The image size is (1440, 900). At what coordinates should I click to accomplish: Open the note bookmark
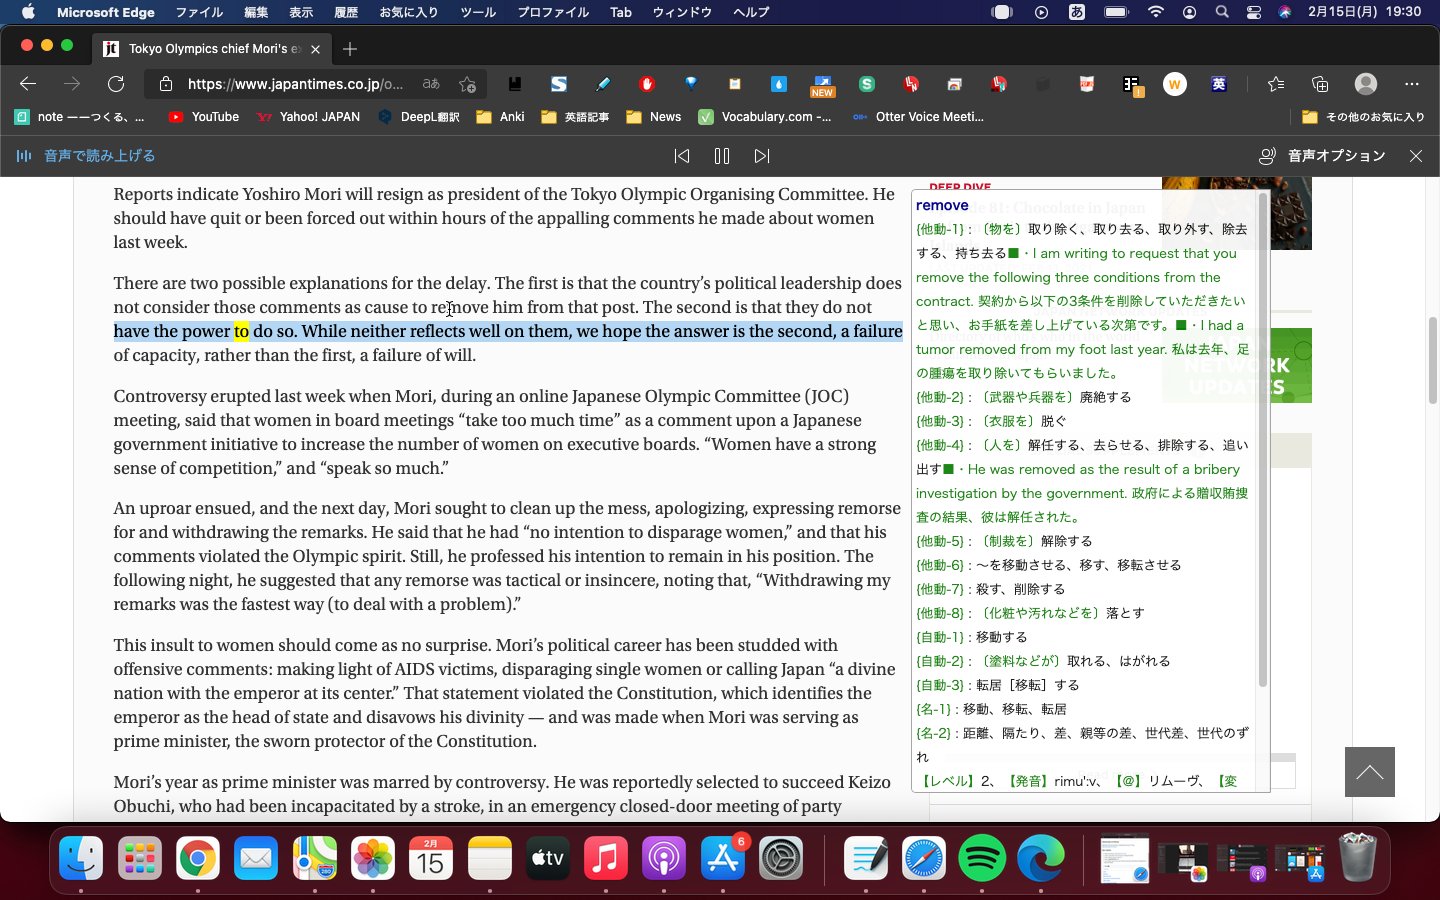point(79,117)
